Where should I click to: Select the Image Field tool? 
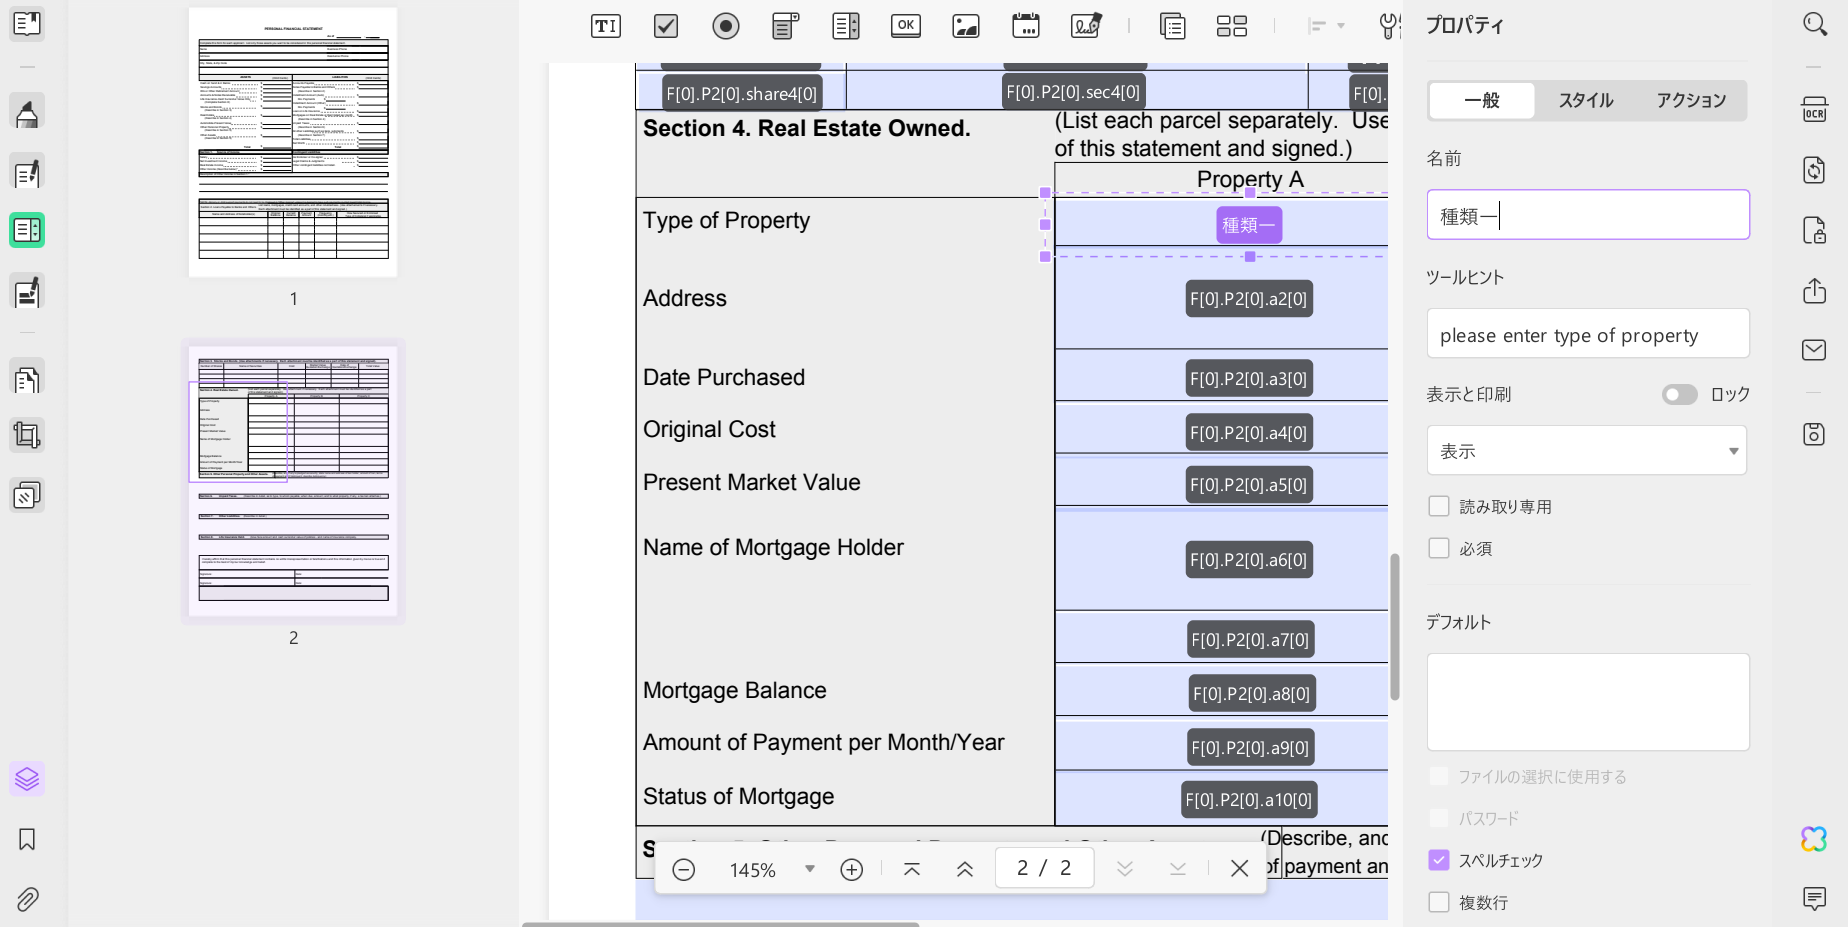(966, 26)
